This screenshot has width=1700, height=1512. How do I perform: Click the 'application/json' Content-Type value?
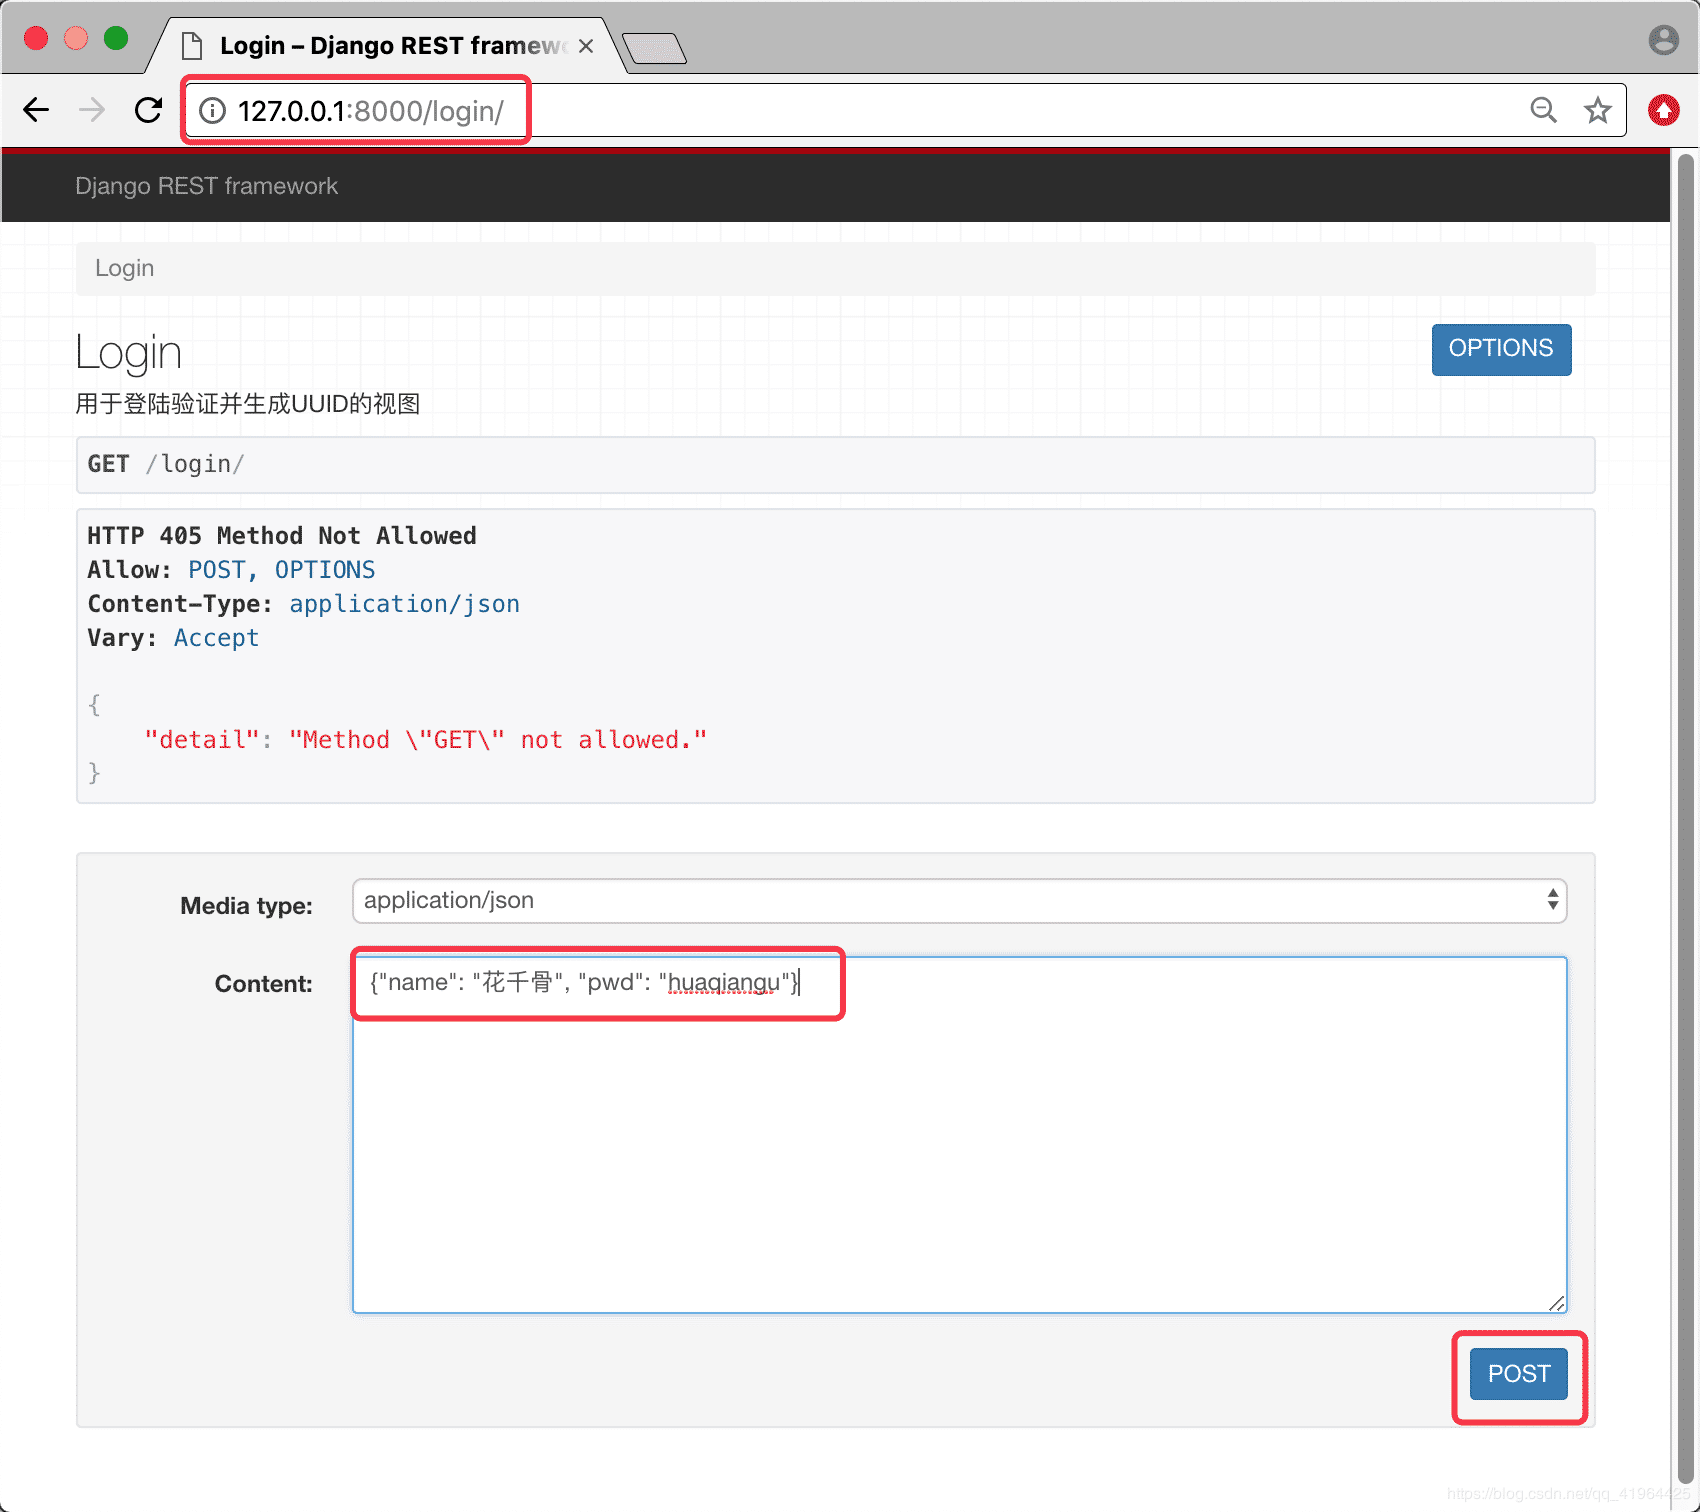(x=404, y=604)
